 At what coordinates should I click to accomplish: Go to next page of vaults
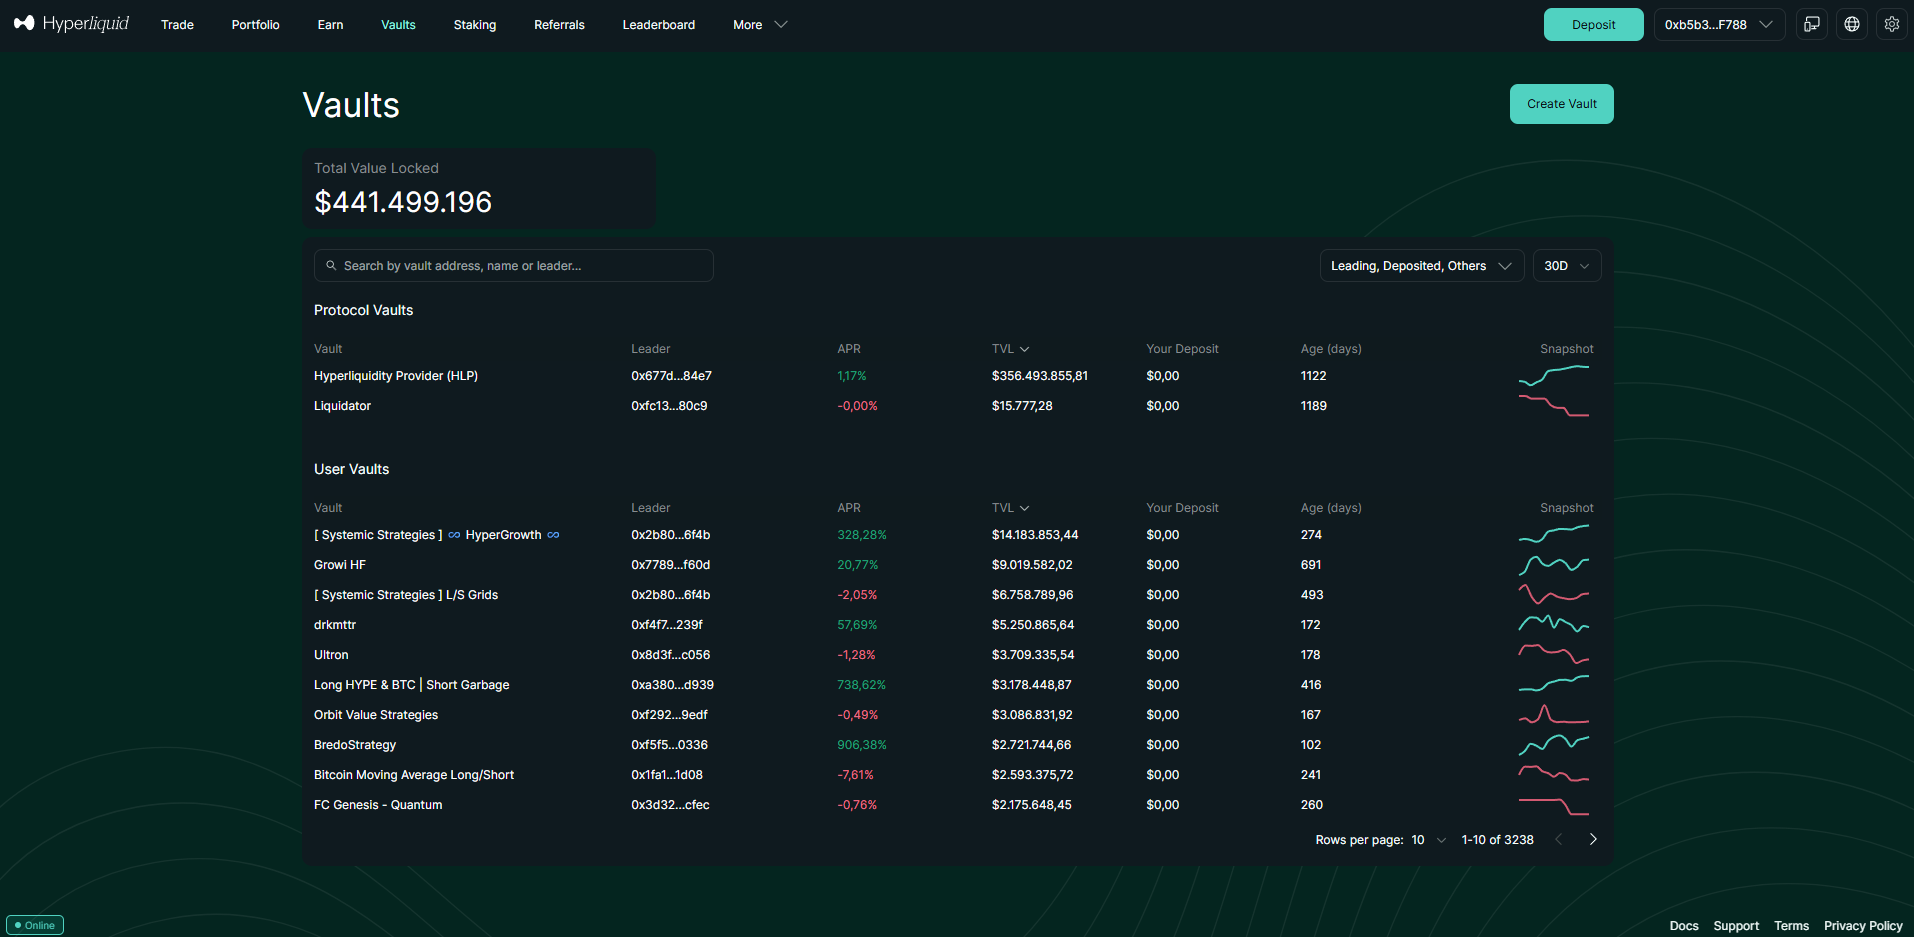tap(1593, 840)
